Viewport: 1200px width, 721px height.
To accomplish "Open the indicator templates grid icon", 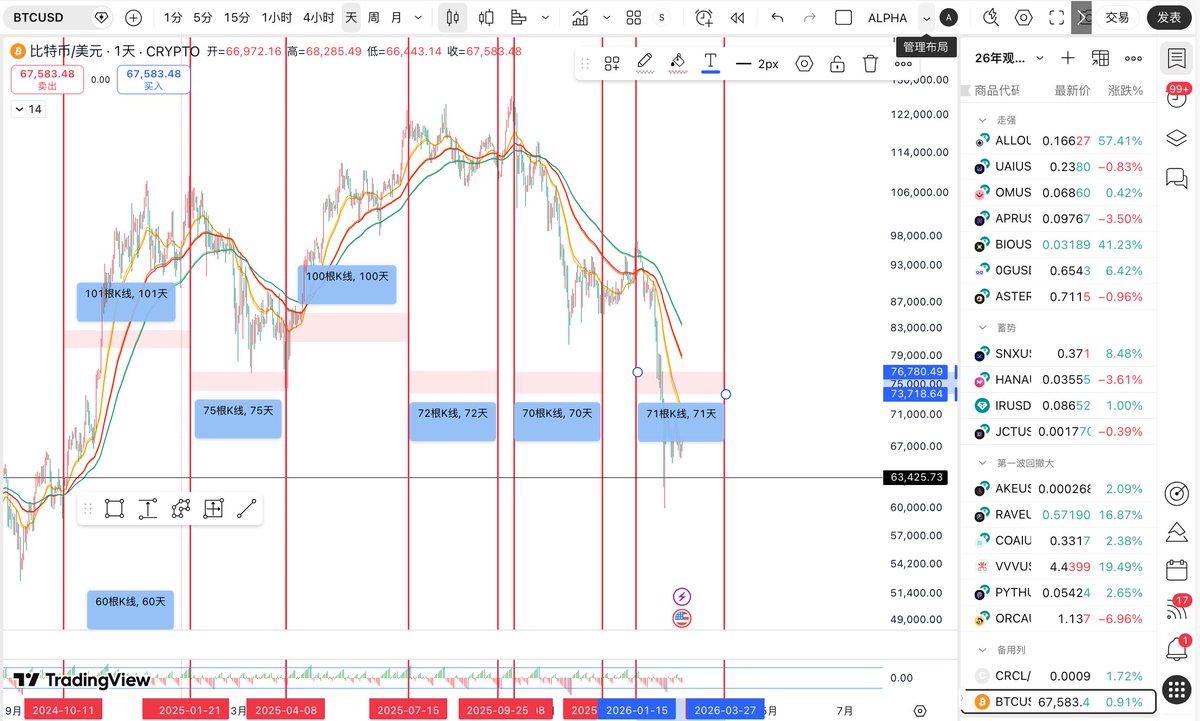I will 634,18.
